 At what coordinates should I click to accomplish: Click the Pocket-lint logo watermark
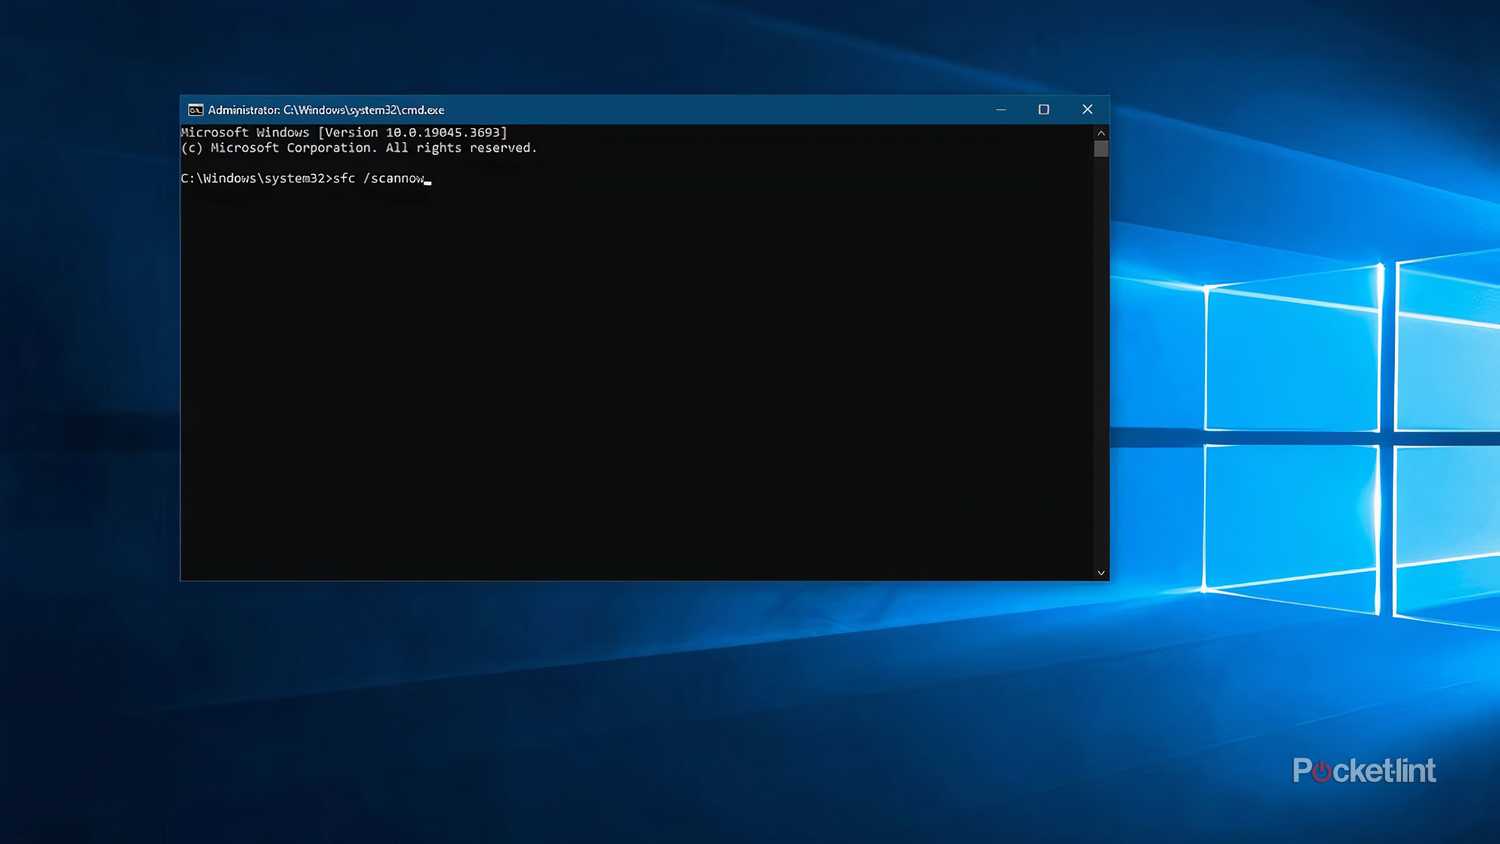1363,770
